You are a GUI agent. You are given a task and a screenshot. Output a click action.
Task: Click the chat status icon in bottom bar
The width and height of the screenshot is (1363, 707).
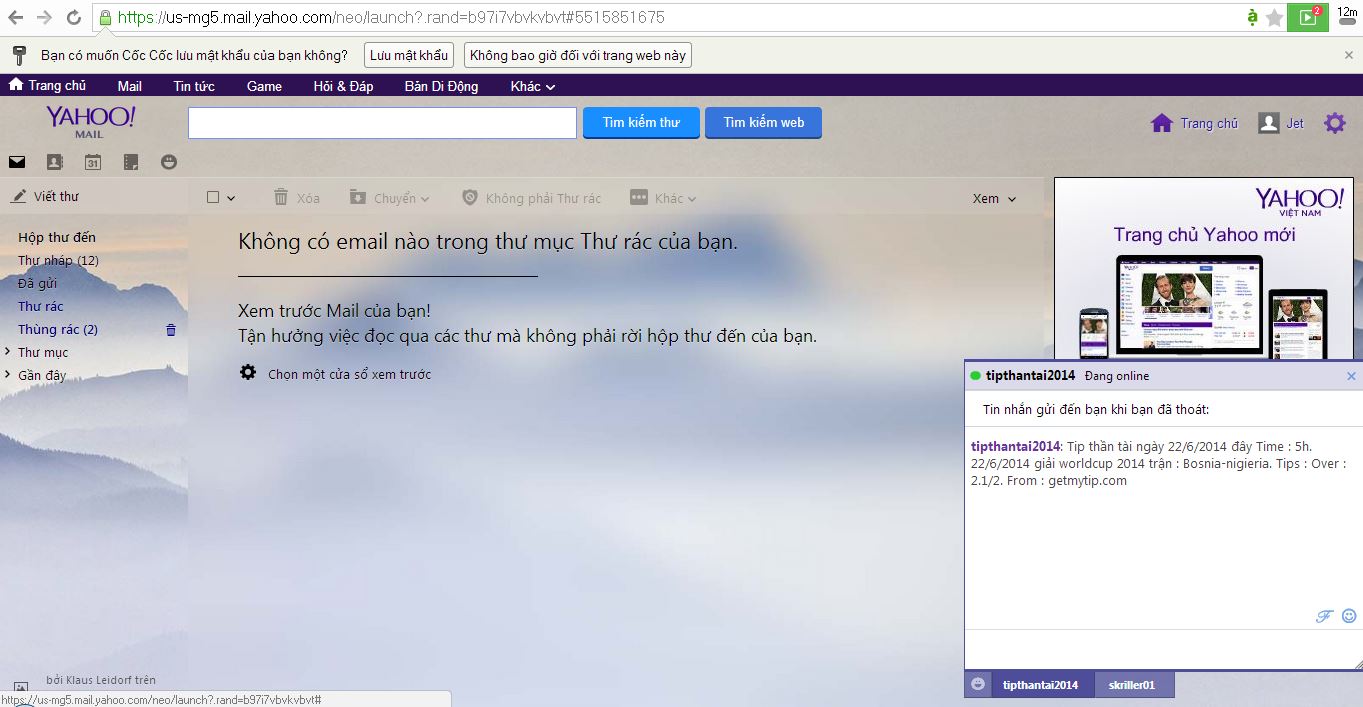pos(977,685)
